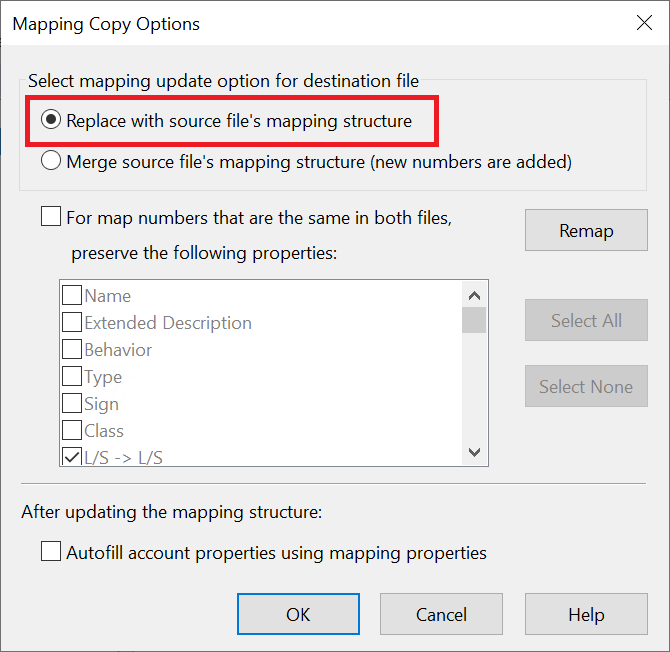Check the Extended Description checkbox
The width and height of the screenshot is (670, 652).
(72, 322)
